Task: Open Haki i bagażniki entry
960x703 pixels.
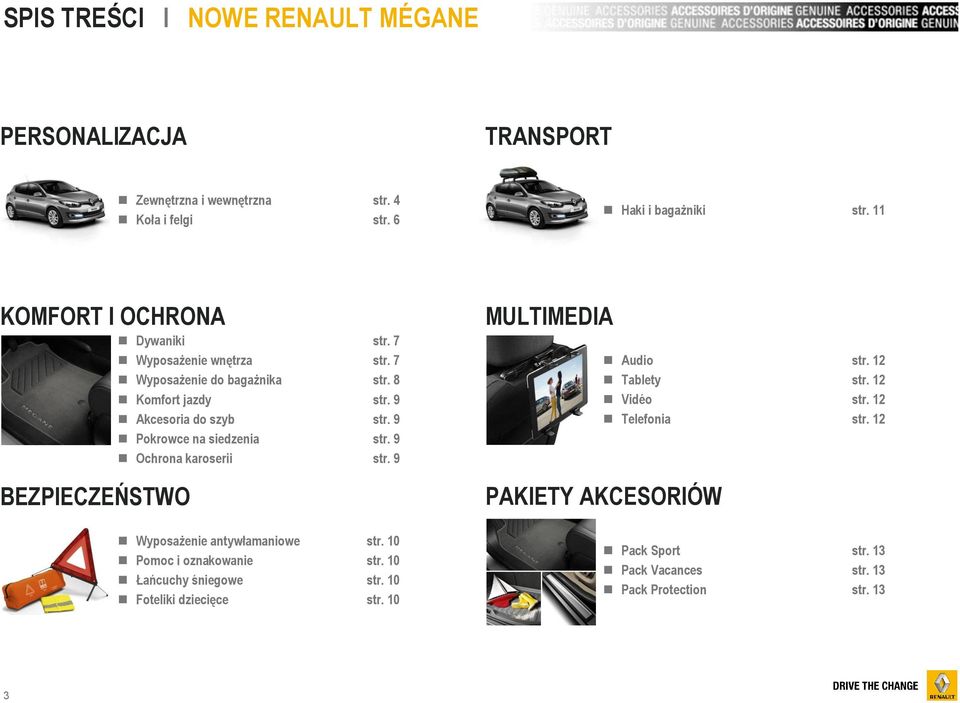Action: 663,210
